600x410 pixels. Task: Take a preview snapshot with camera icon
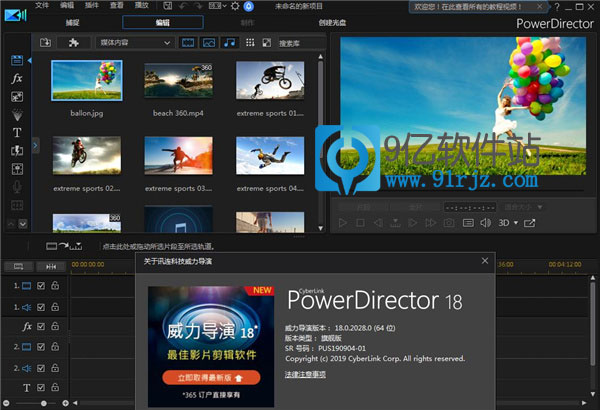click(449, 222)
